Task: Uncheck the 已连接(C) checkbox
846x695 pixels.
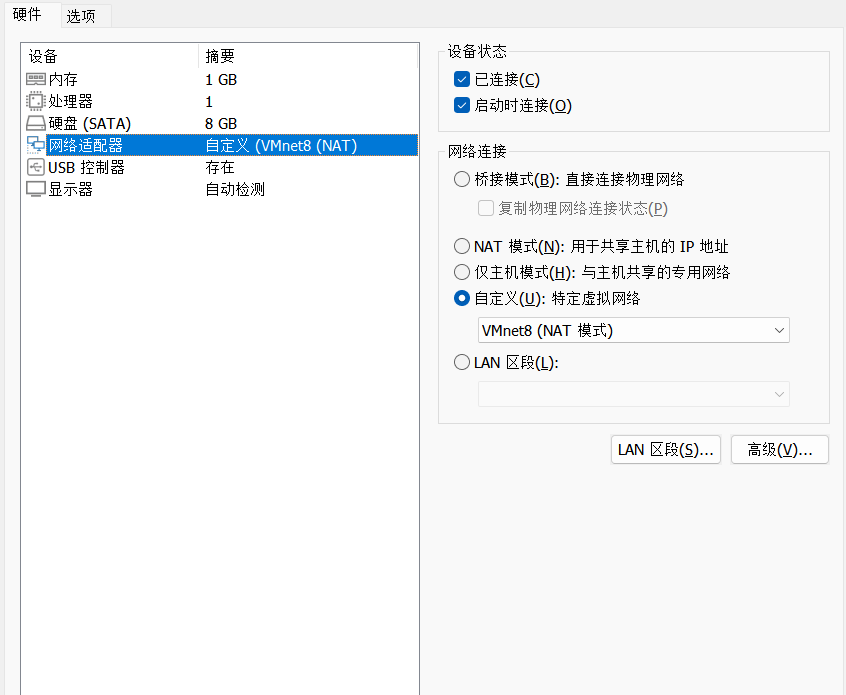Action: pyautogui.click(x=462, y=79)
